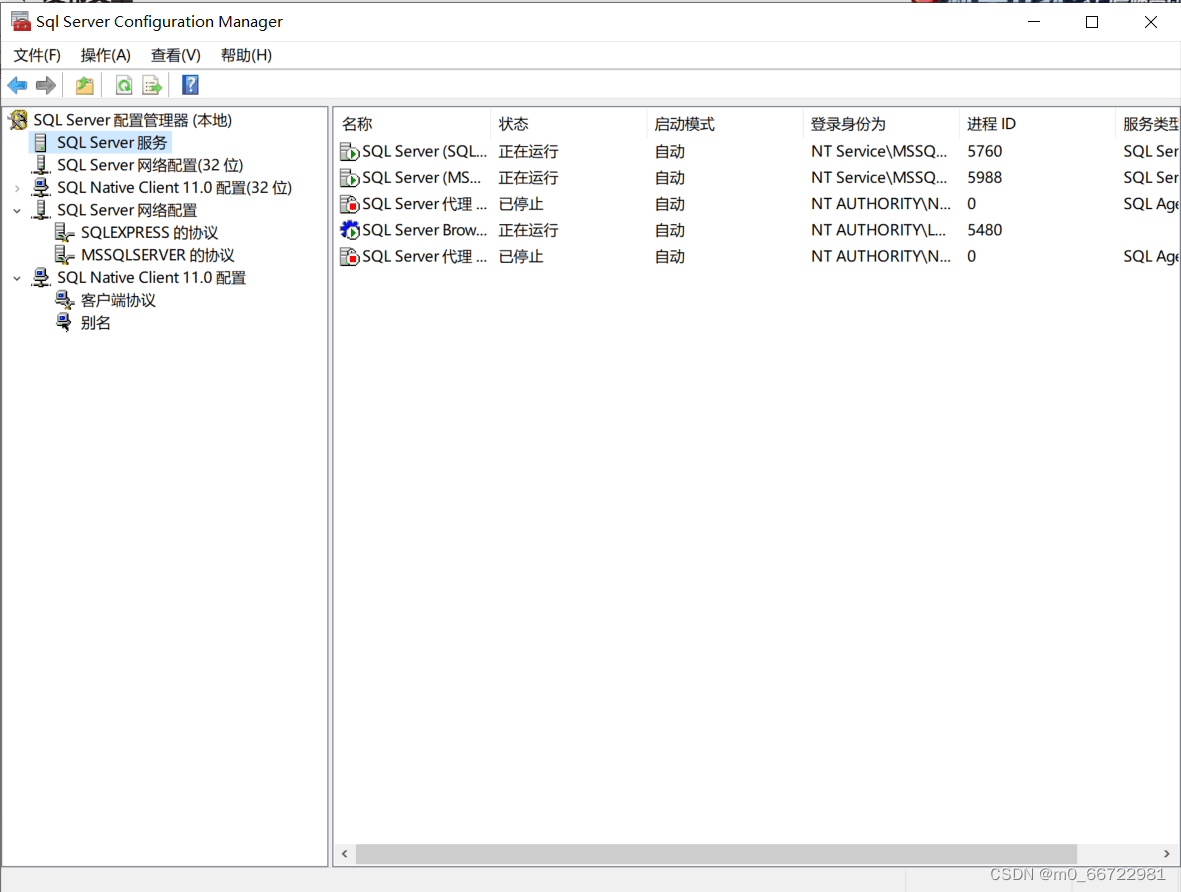Click the Help question mark toolbar icon
The height and width of the screenshot is (892, 1181).
[x=191, y=85]
